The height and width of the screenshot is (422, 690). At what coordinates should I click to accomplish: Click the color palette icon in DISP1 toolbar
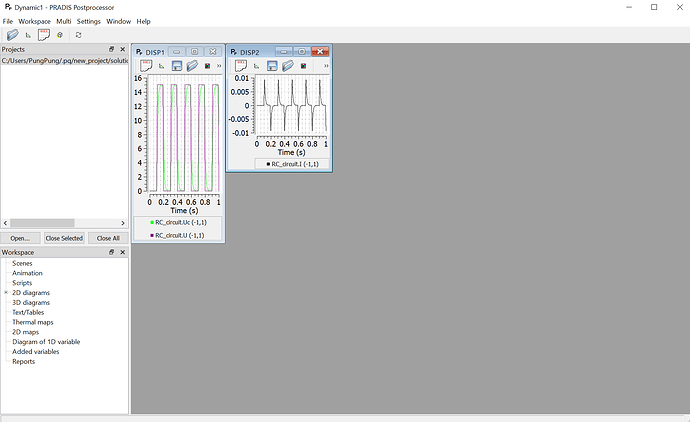[207, 66]
